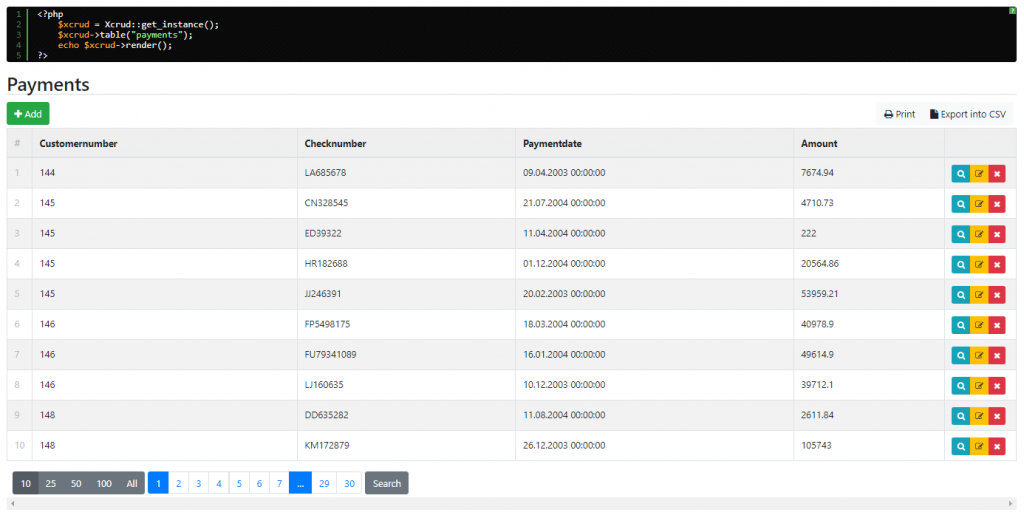Show 25 rows per page
This screenshot has height=518, width=1024.
51,483
